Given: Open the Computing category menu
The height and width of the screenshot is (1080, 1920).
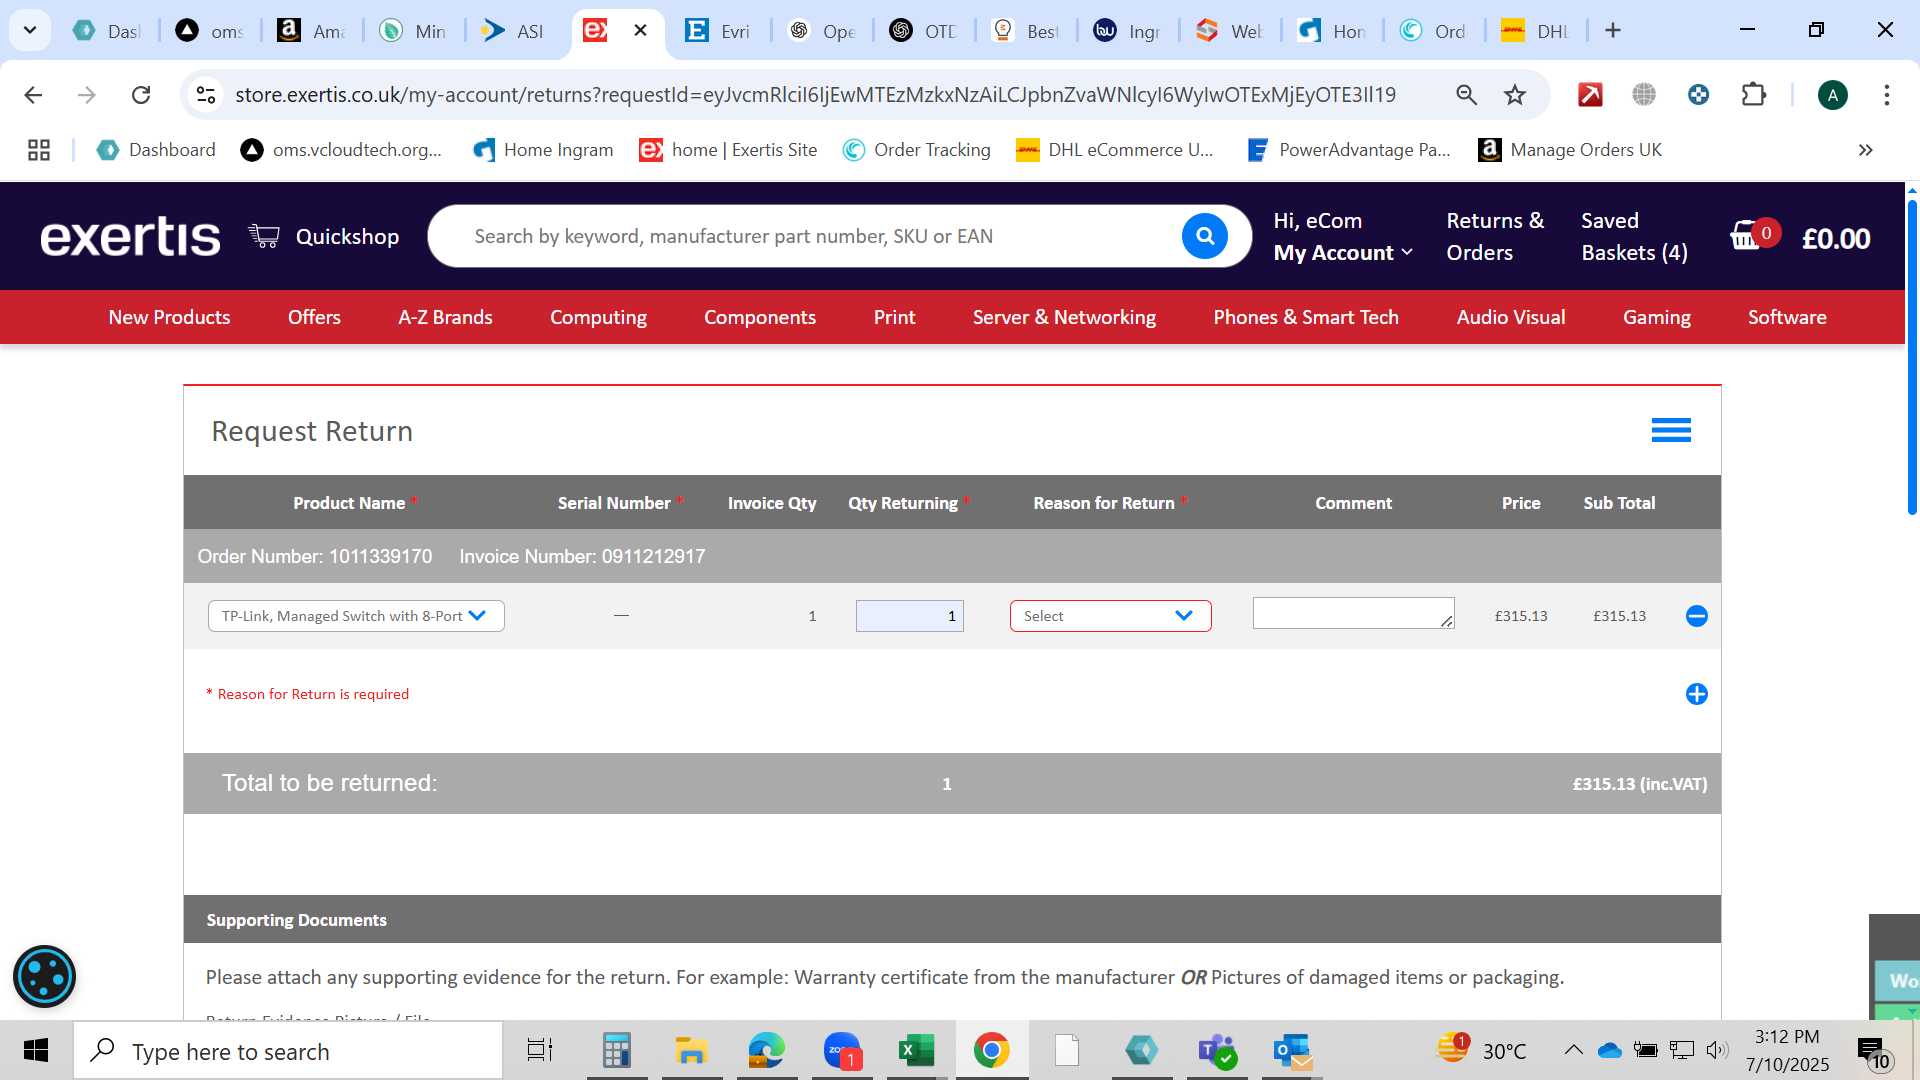Looking at the screenshot, I should click(x=598, y=317).
